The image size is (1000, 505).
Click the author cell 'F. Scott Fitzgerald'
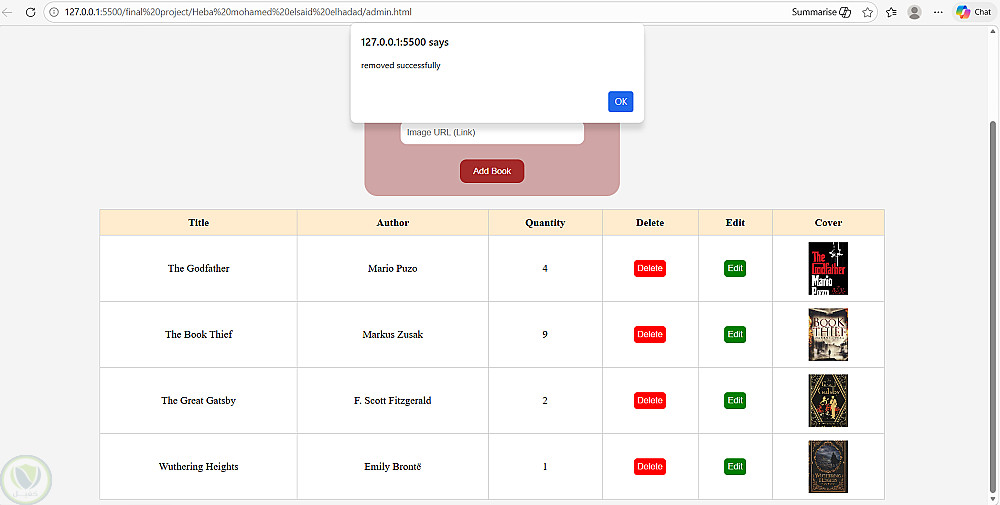tap(393, 400)
